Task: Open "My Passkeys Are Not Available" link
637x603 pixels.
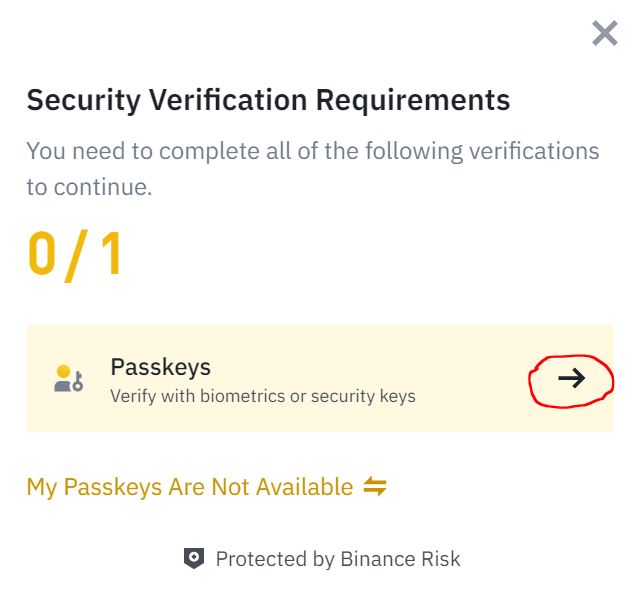Action: click(189, 487)
